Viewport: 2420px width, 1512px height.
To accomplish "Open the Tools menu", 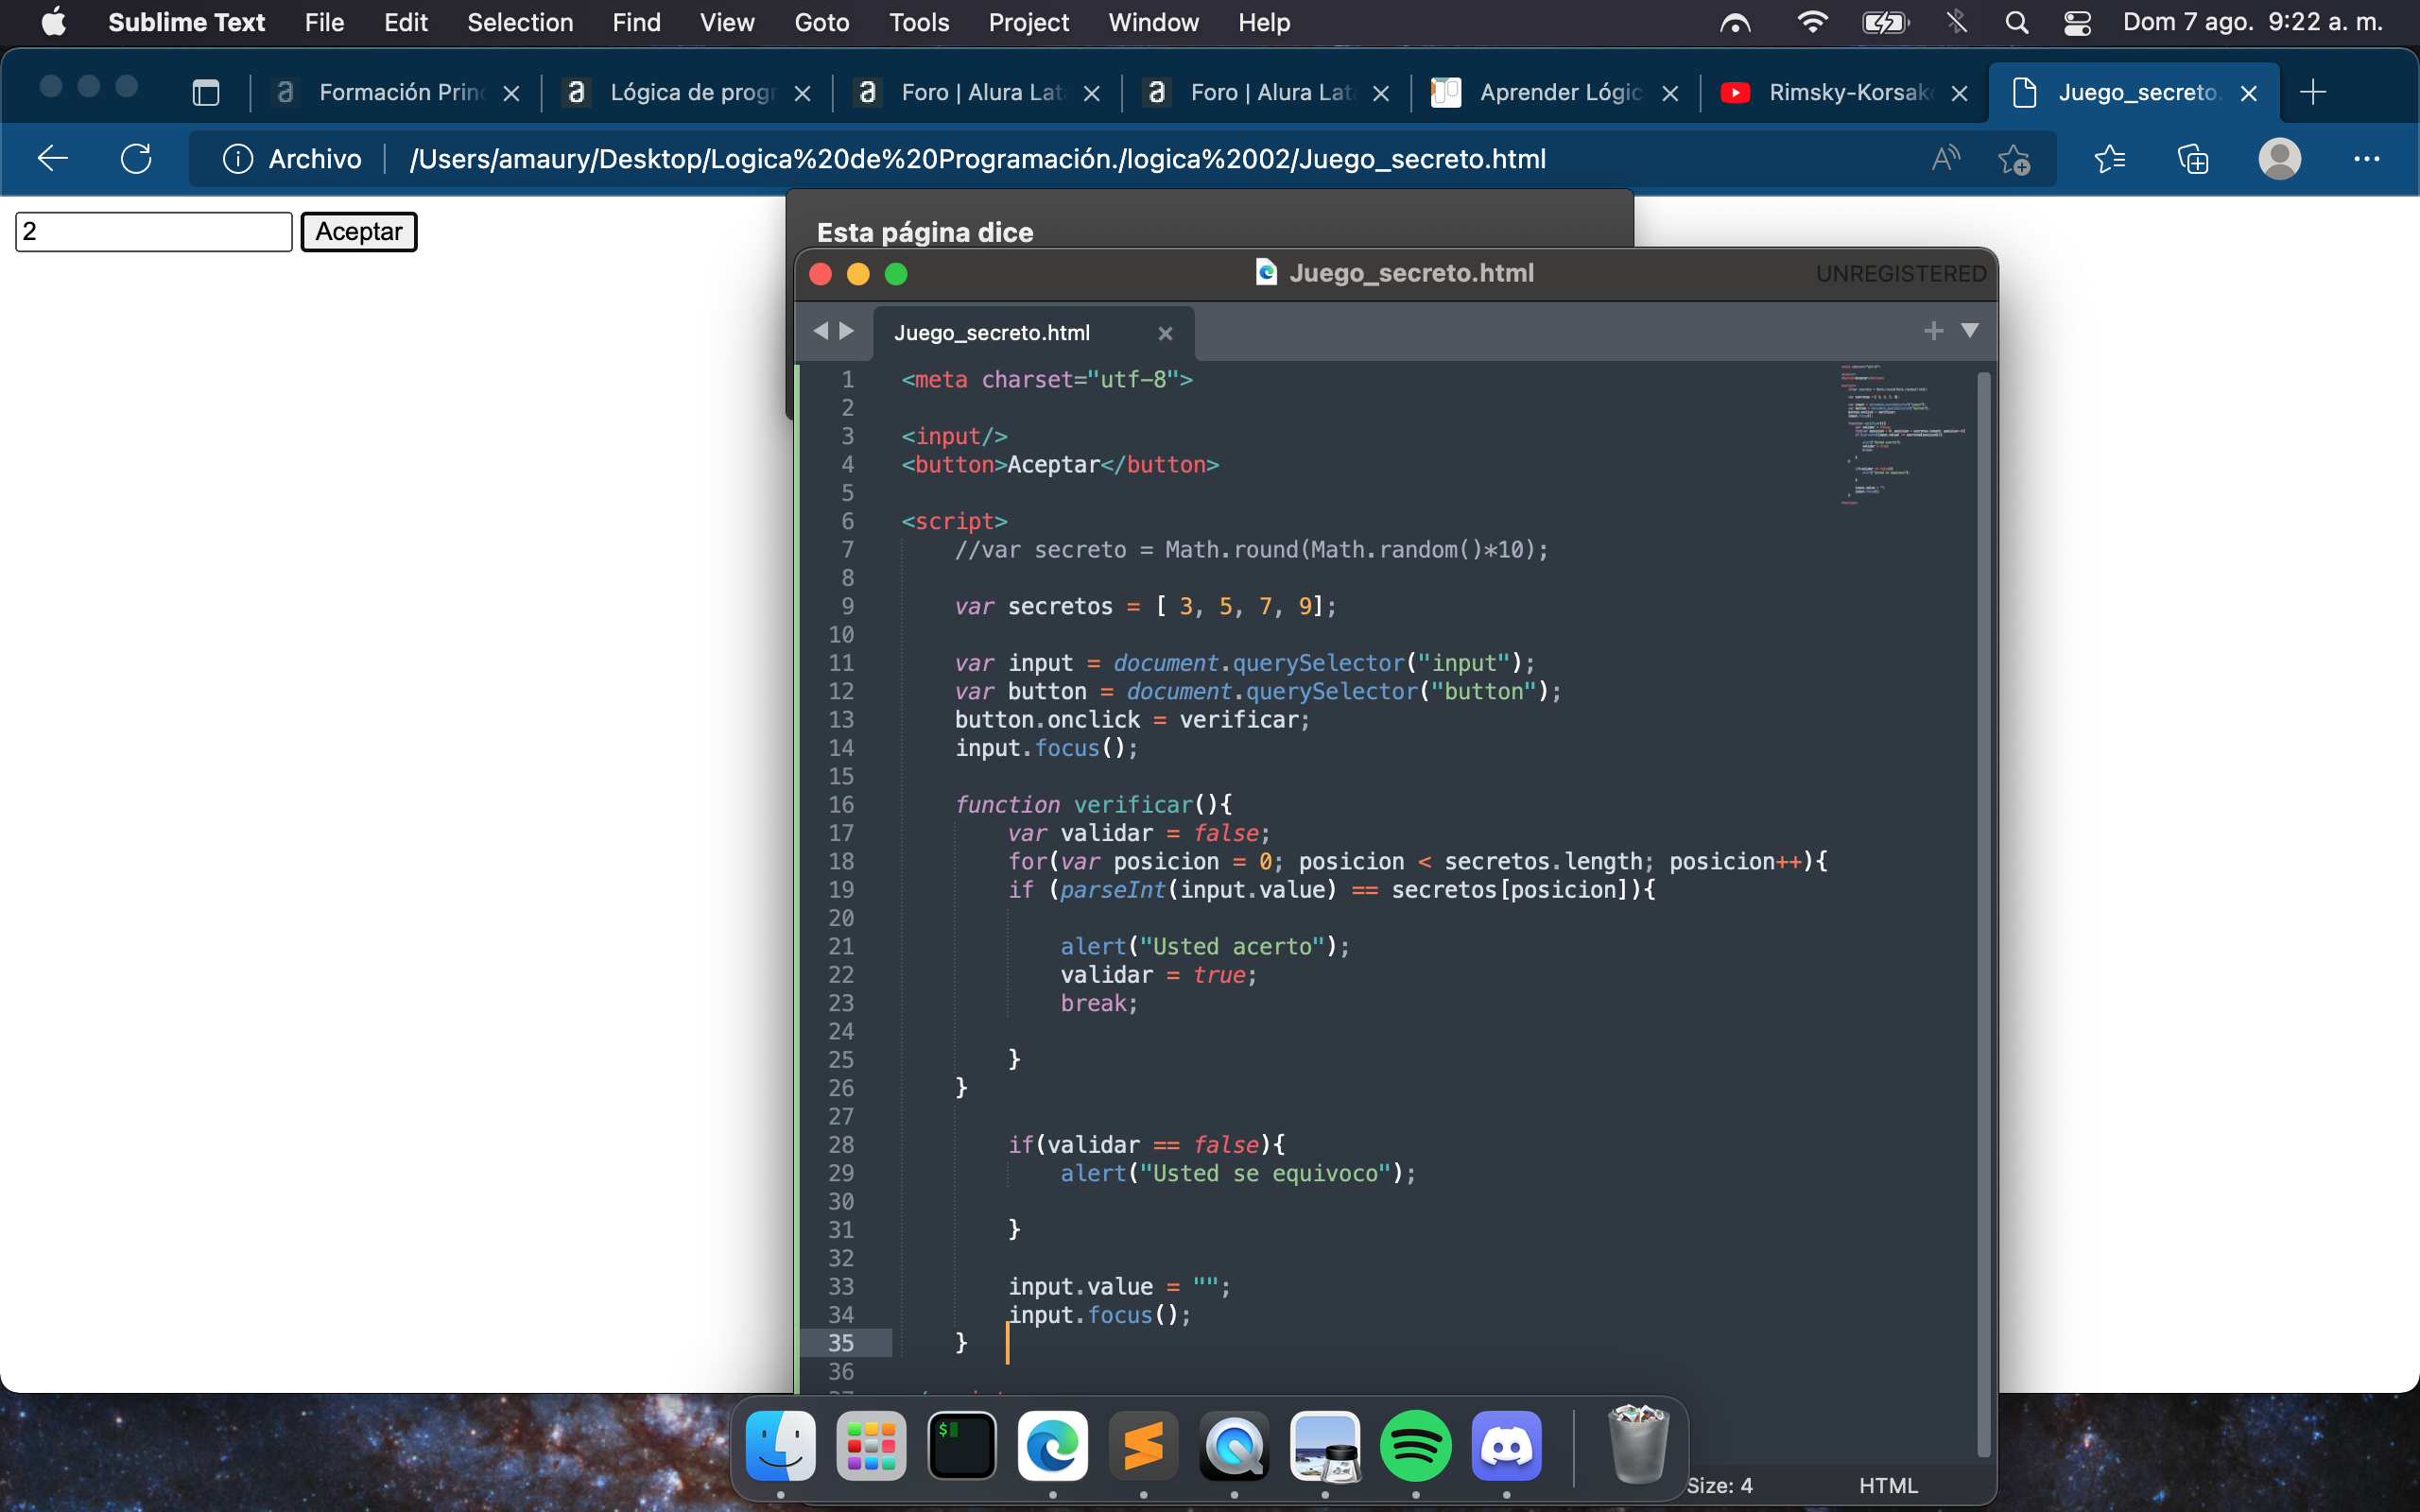I will pos(919,22).
